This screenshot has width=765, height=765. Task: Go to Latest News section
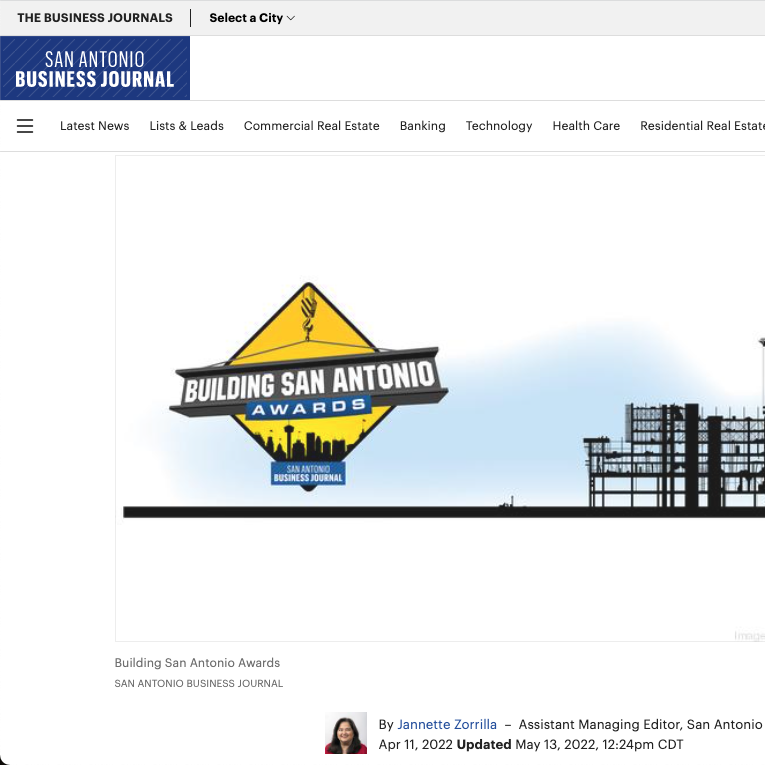(x=95, y=126)
